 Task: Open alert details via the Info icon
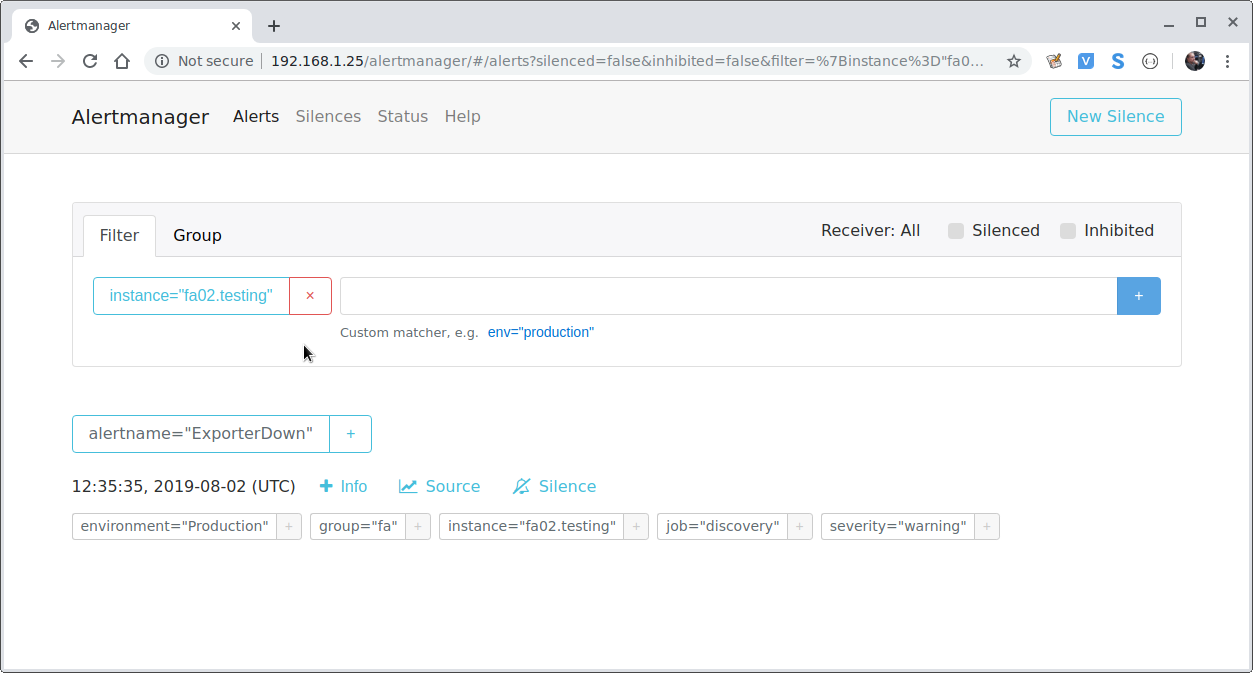343,486
